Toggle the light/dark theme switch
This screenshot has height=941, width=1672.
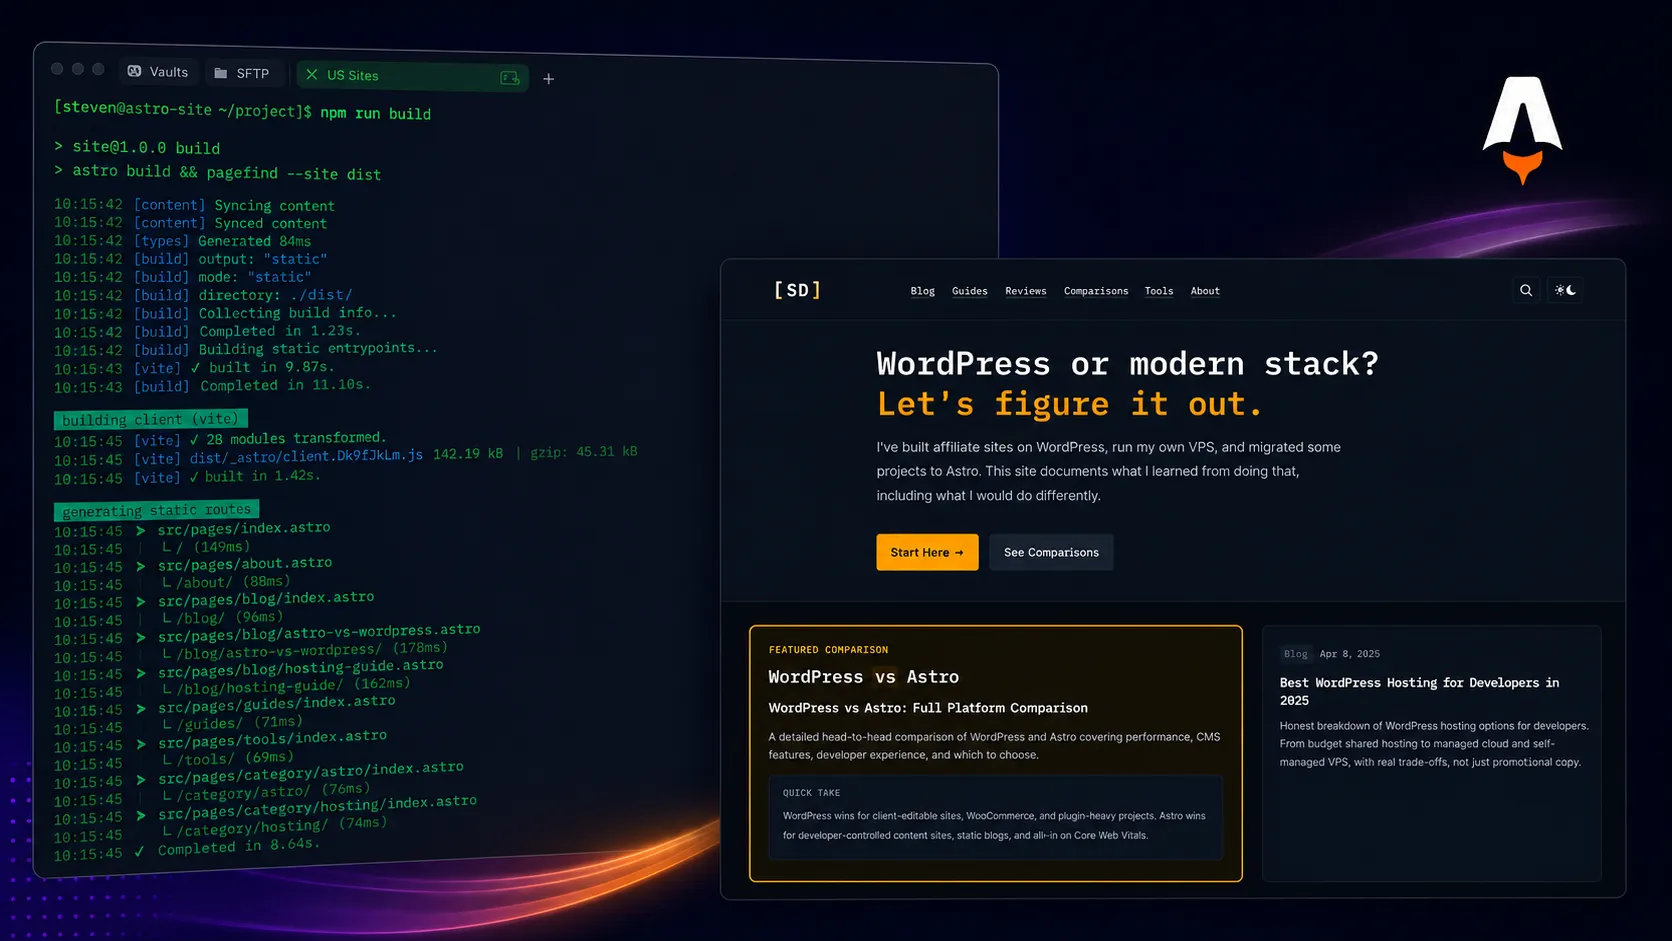point(1565,290)
